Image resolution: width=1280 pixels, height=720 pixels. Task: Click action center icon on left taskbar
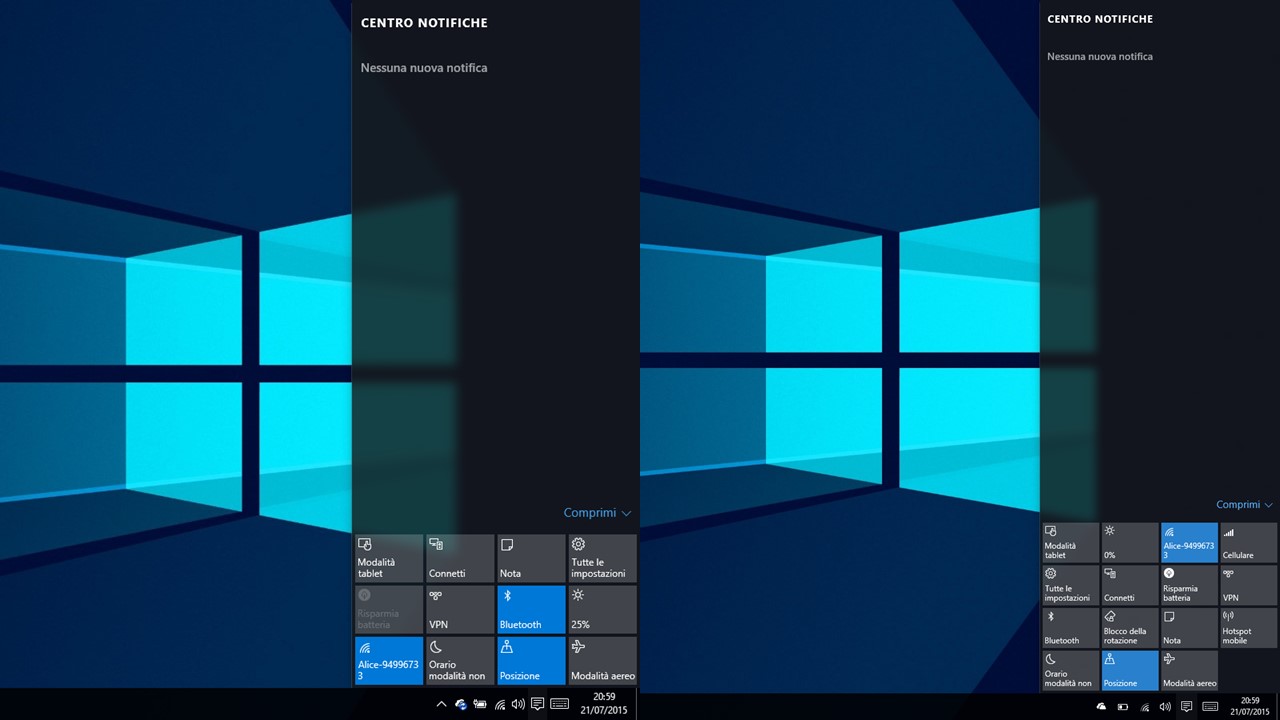pos(537,704)
